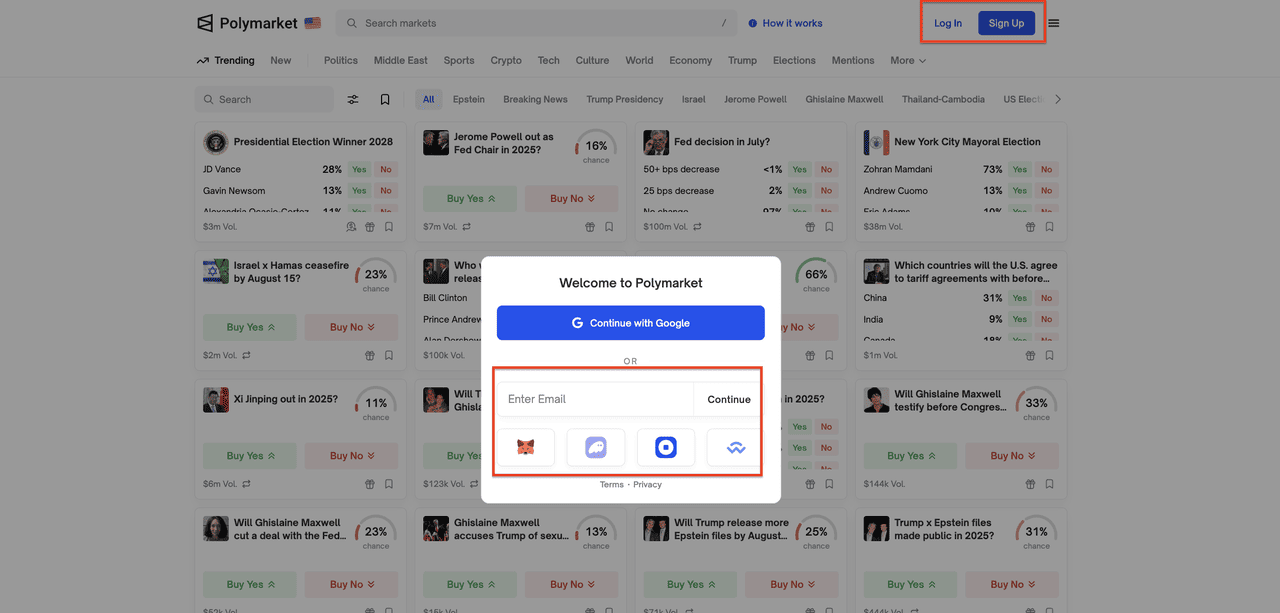Click repeat icon beside $7m Vol.
The image size is (1280, 613).
467,227
